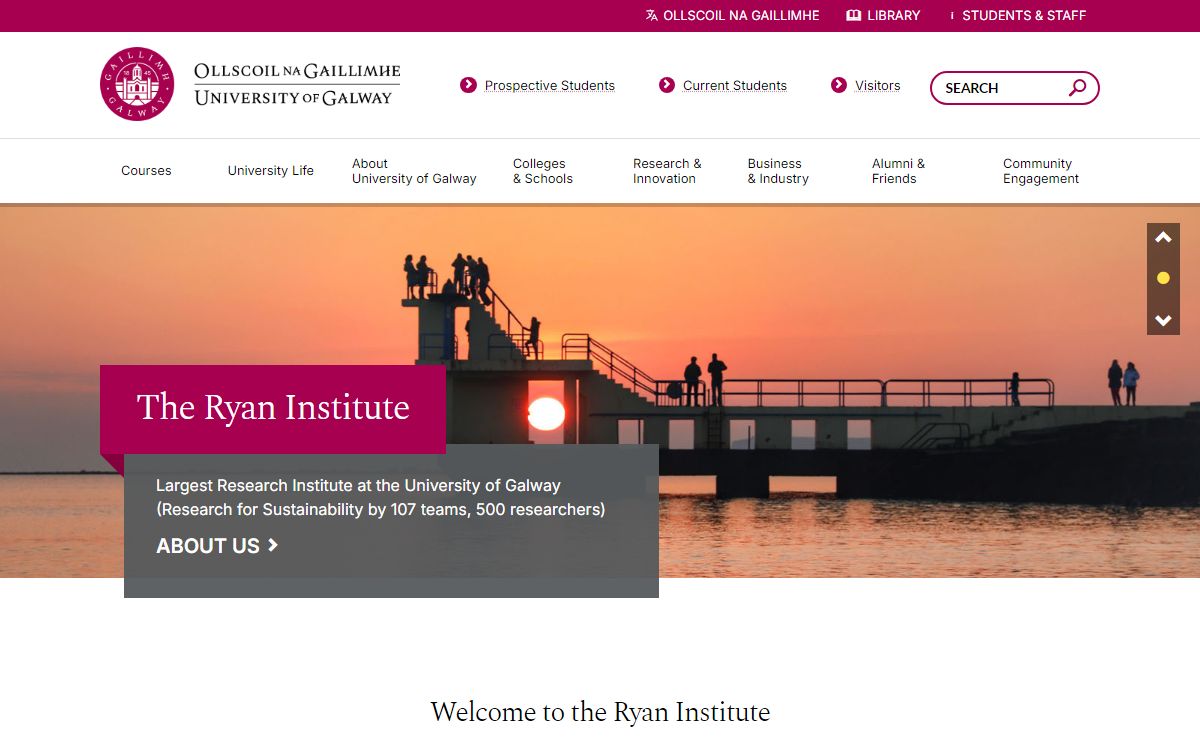The width and height of the screenshot is (1200, 740).
Task: Open Students & Staff link
Action: click(1024, 16)
